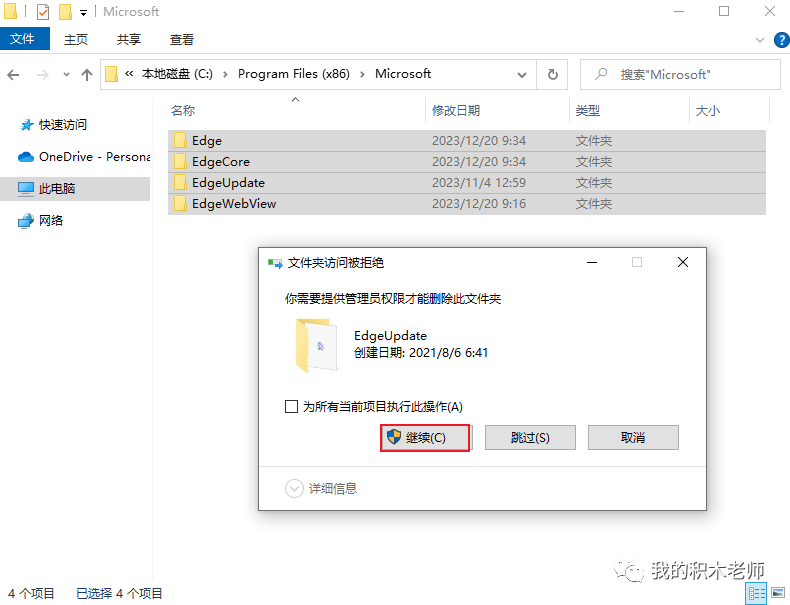Click the New folder quick access icon

point(65,11)
